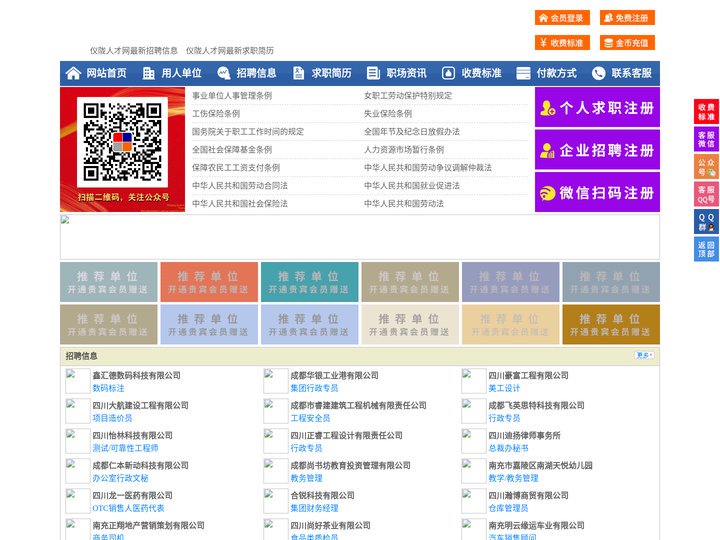Open company 鑫汇德数码科技有限公司
The image size is (720, 540).
click(x=136, y=375)
